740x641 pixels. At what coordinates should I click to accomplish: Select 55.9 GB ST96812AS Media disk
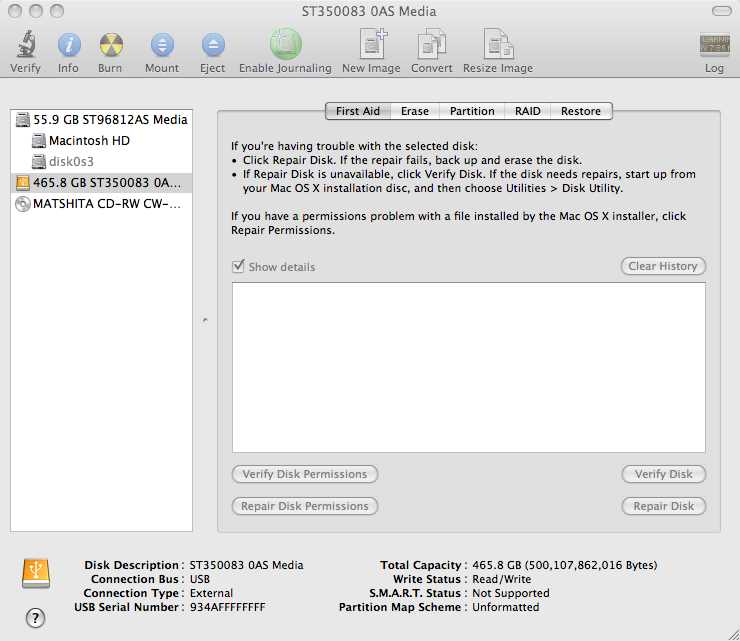[101, 119]
